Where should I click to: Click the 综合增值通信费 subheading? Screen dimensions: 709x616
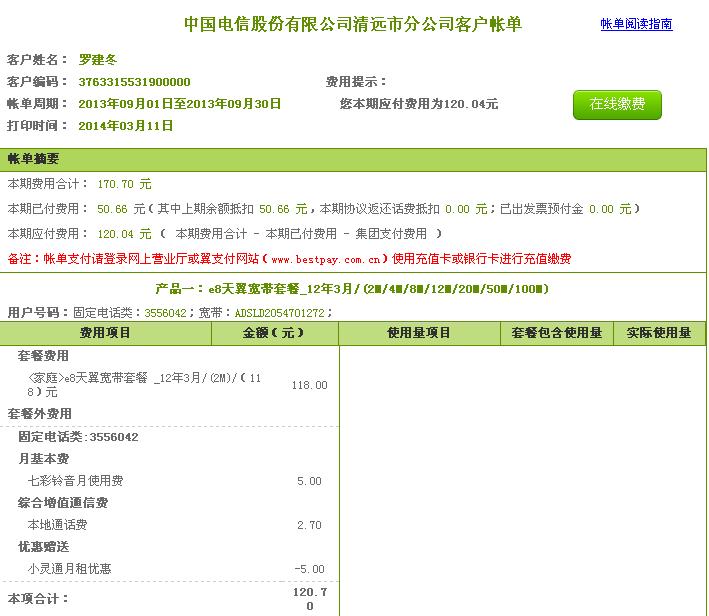click(63, 503)
